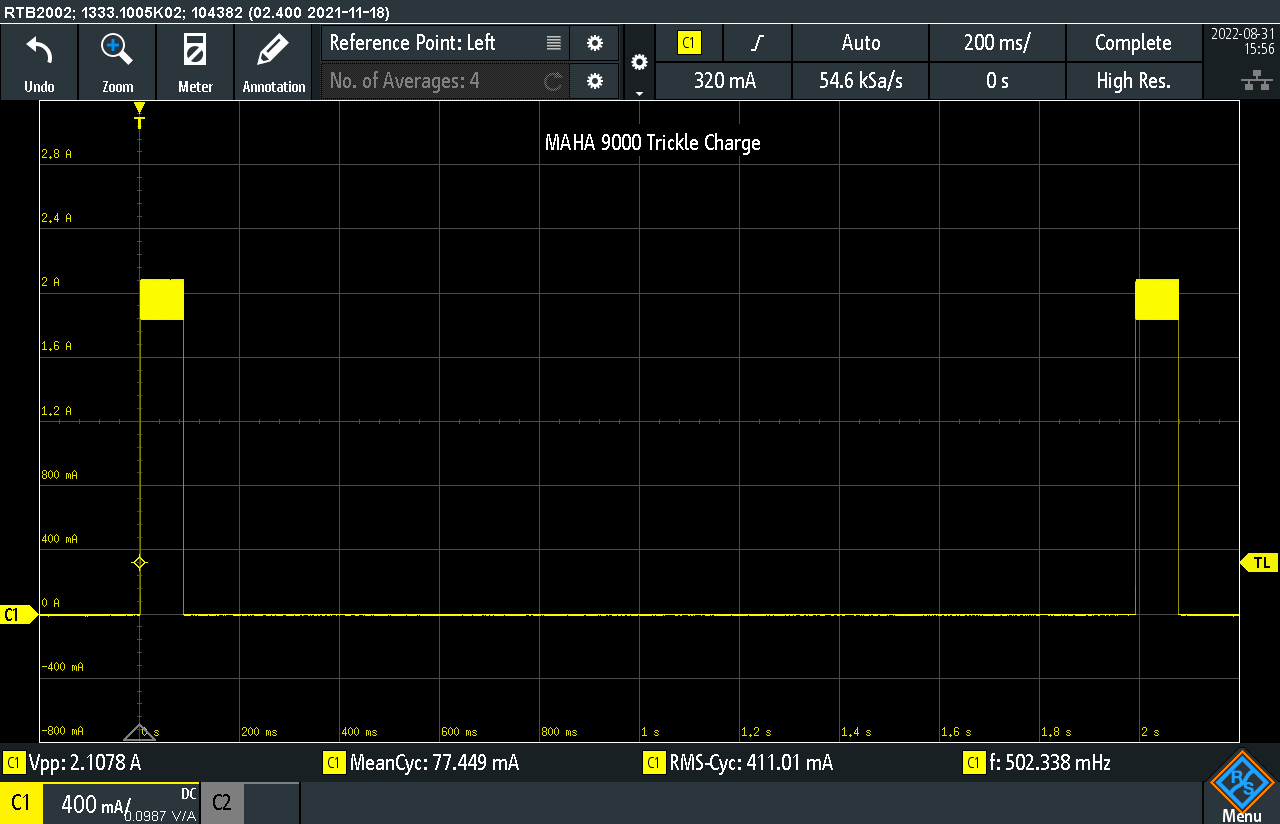Open the High Res. acquisition setting
This screenshot has height=824, width=1280.
point(1133,81)
